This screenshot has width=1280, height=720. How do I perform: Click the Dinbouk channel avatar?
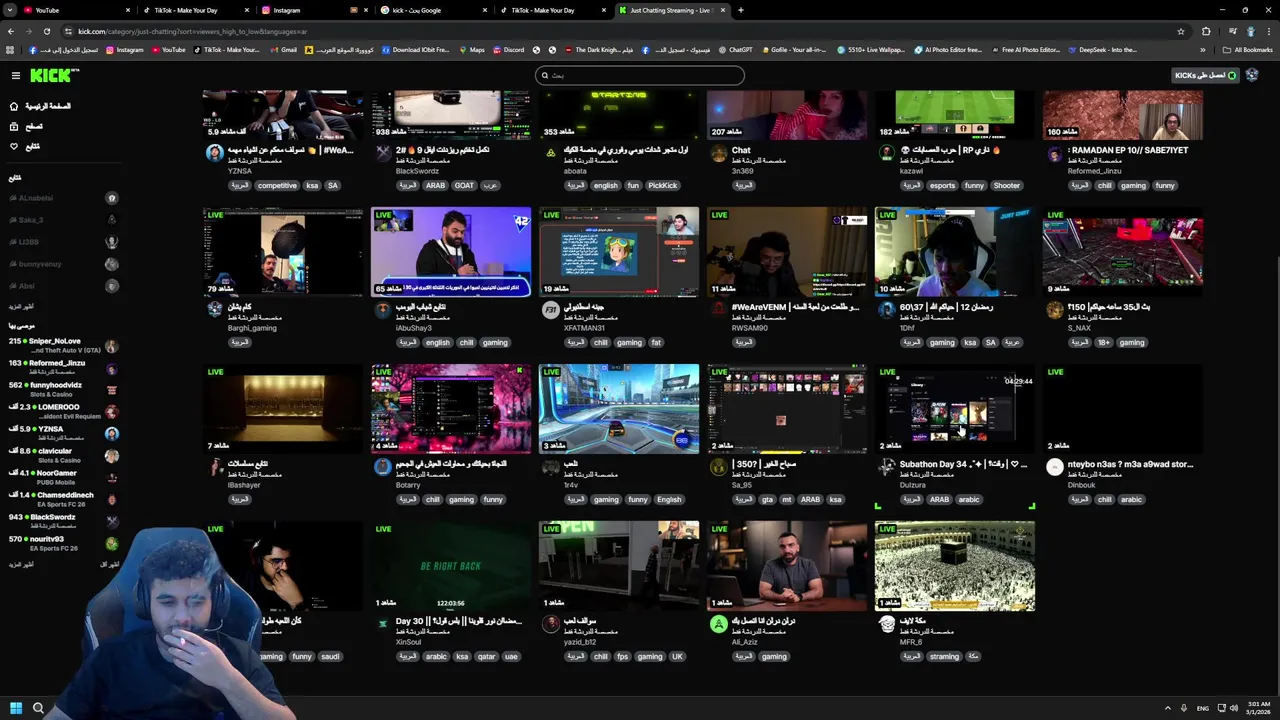tap(1054, 467)
